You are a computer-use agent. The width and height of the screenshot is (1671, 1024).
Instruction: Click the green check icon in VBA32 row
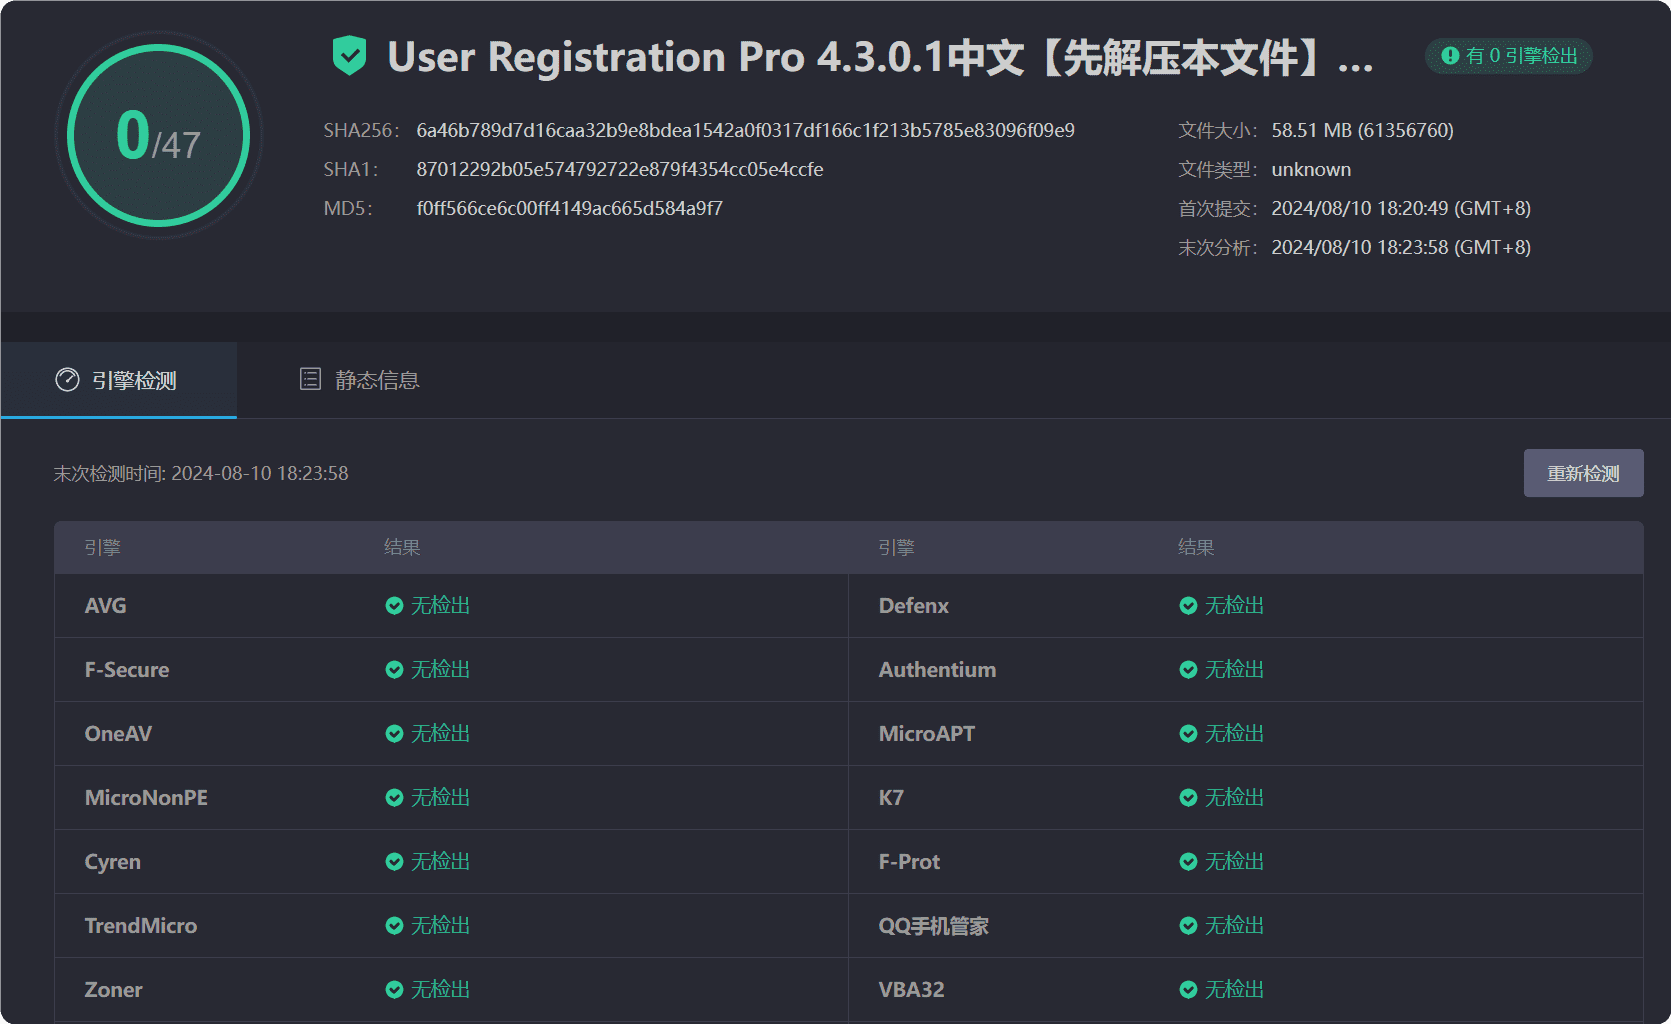[x=1188, y=990]
